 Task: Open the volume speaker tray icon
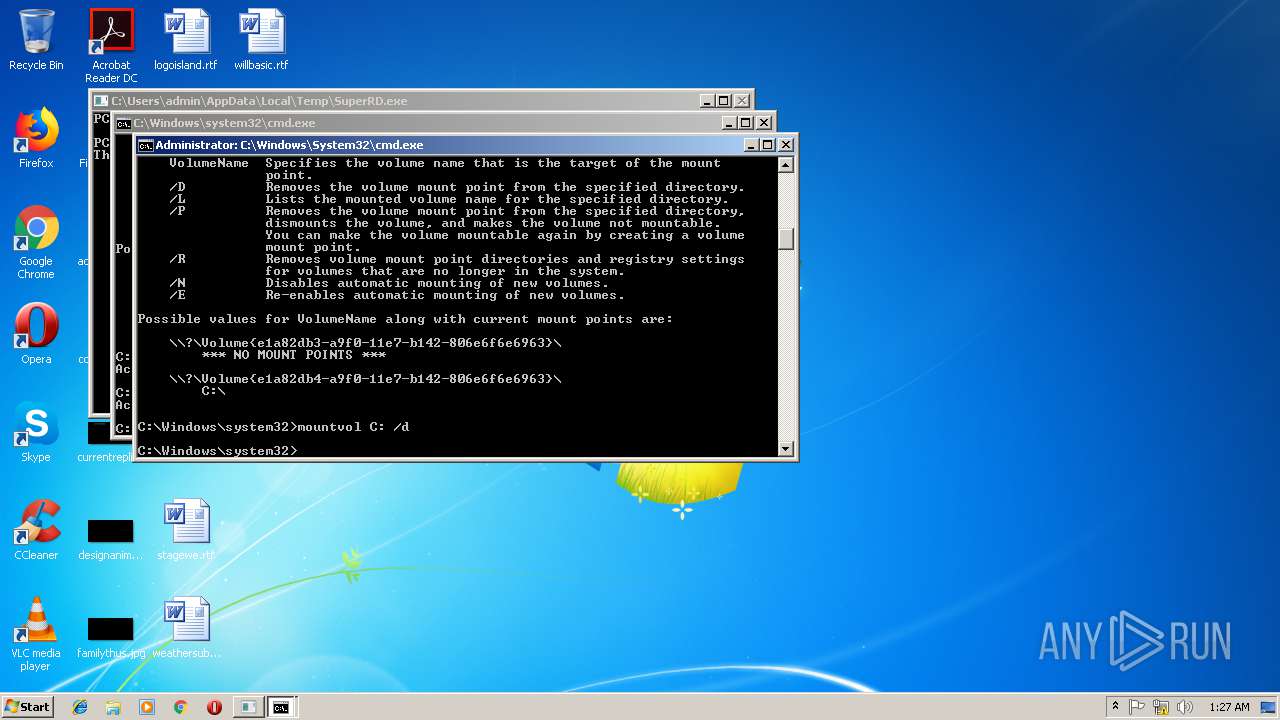click(x=1185, y=707)
